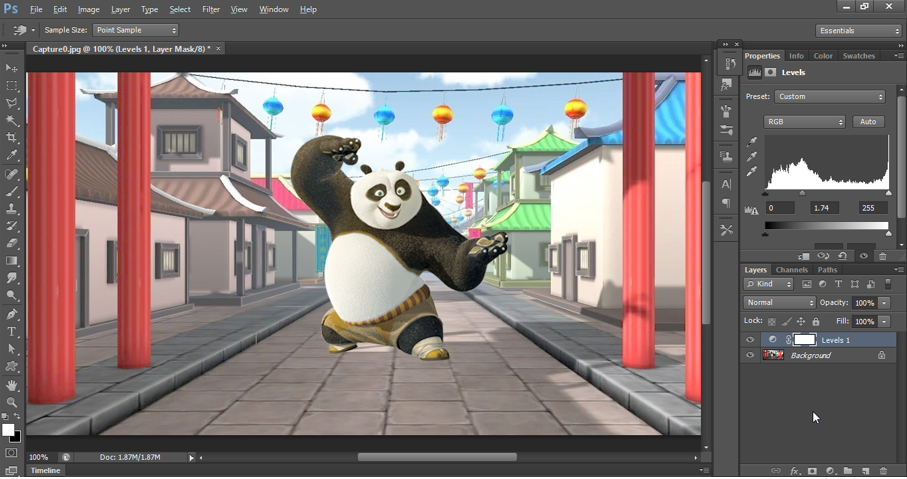Toggle lock all for layer
Screen dimensions: 907x479
click(816, 322)
